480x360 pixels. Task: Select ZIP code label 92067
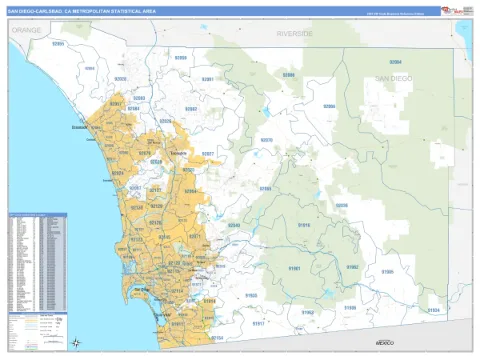(135, 188)
